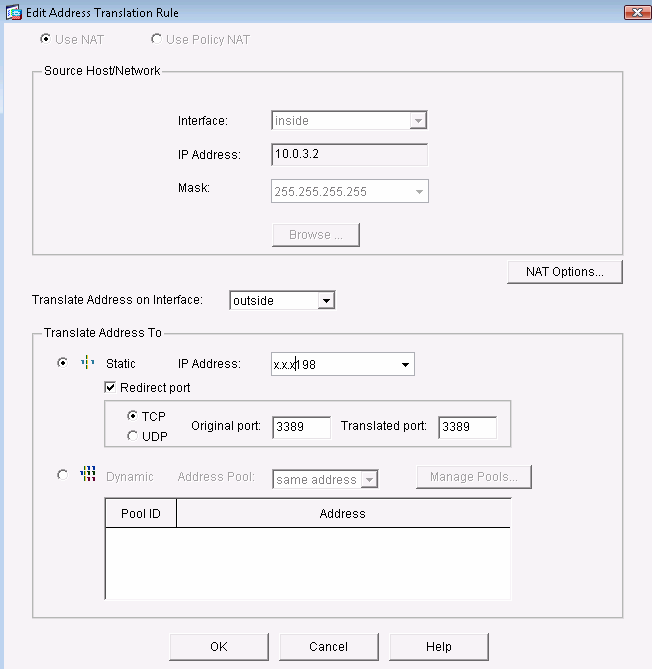Open NAT Options... dialog

[x=565, y=272]
